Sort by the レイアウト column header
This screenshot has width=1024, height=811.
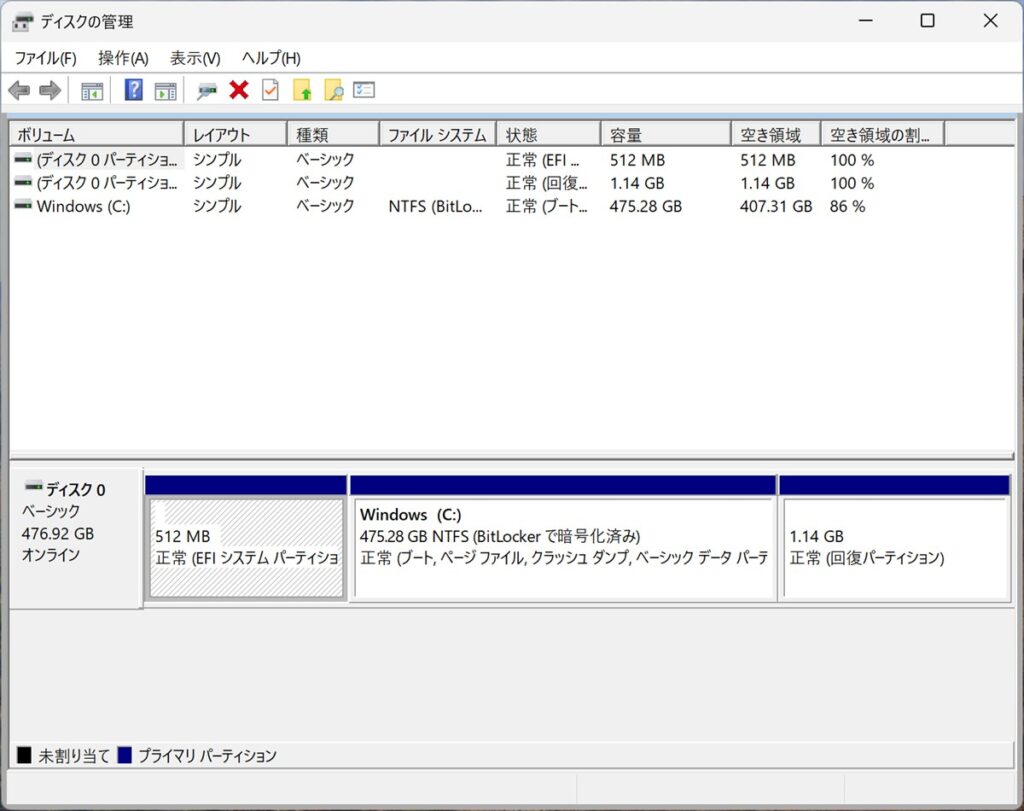pyautogui.click(x=236, y=135)
